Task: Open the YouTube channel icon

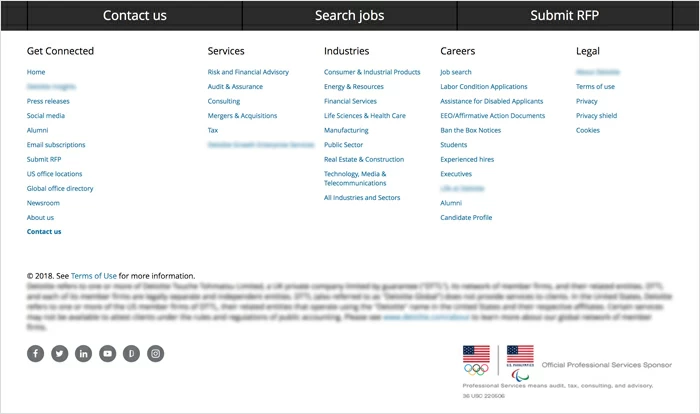Action: [x=107, y=353]
